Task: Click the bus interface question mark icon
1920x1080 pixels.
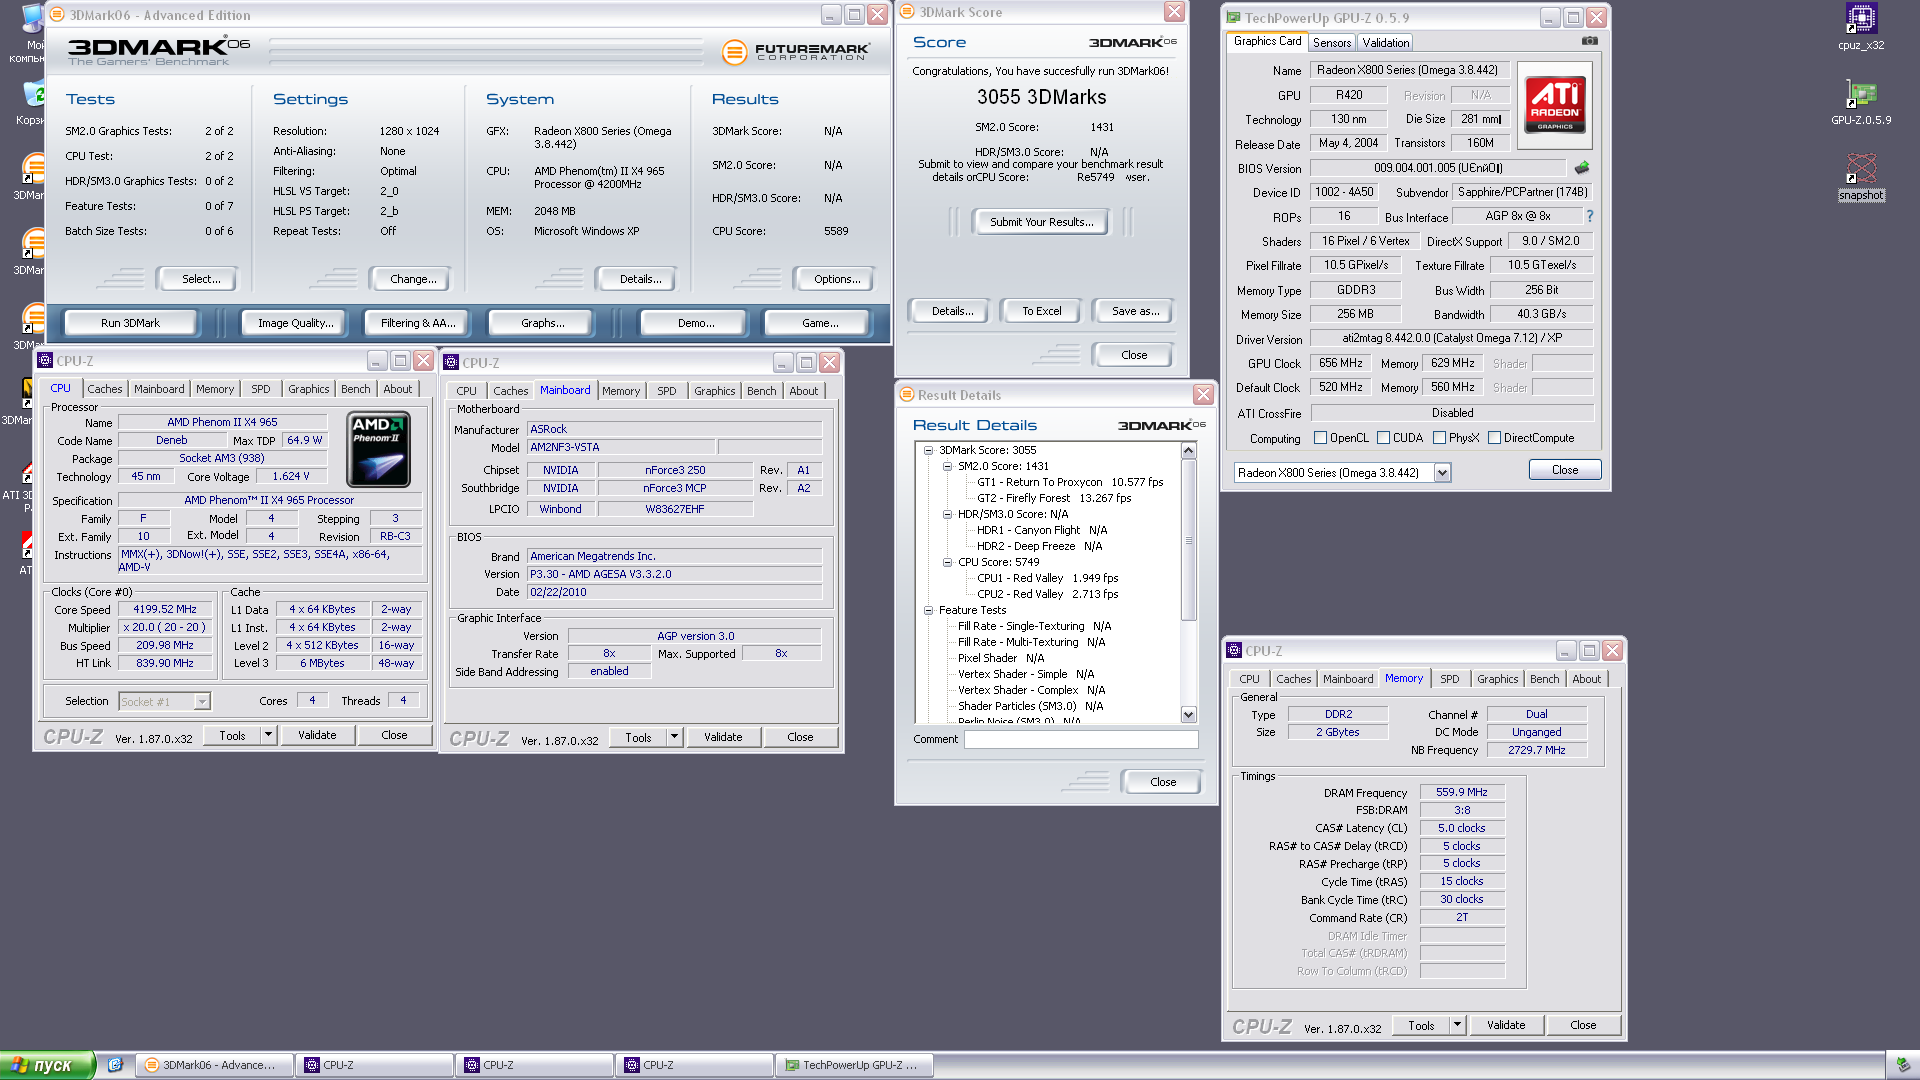Action: point(1589,216)
